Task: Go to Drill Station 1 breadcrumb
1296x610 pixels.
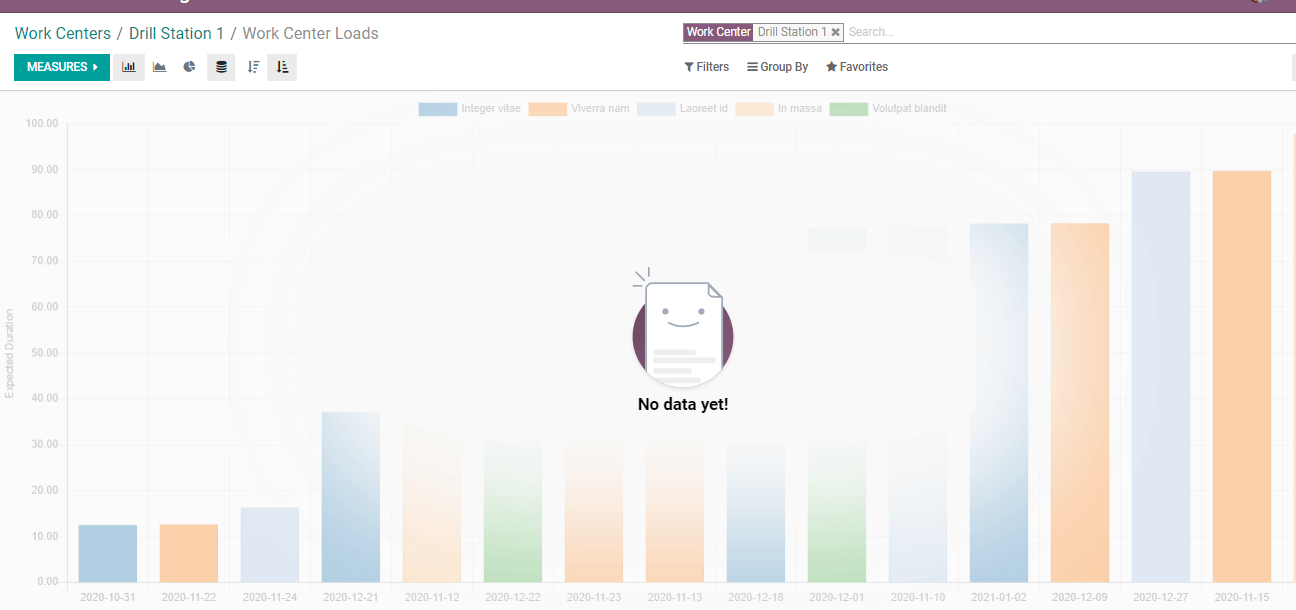Action: pos(177,33)
